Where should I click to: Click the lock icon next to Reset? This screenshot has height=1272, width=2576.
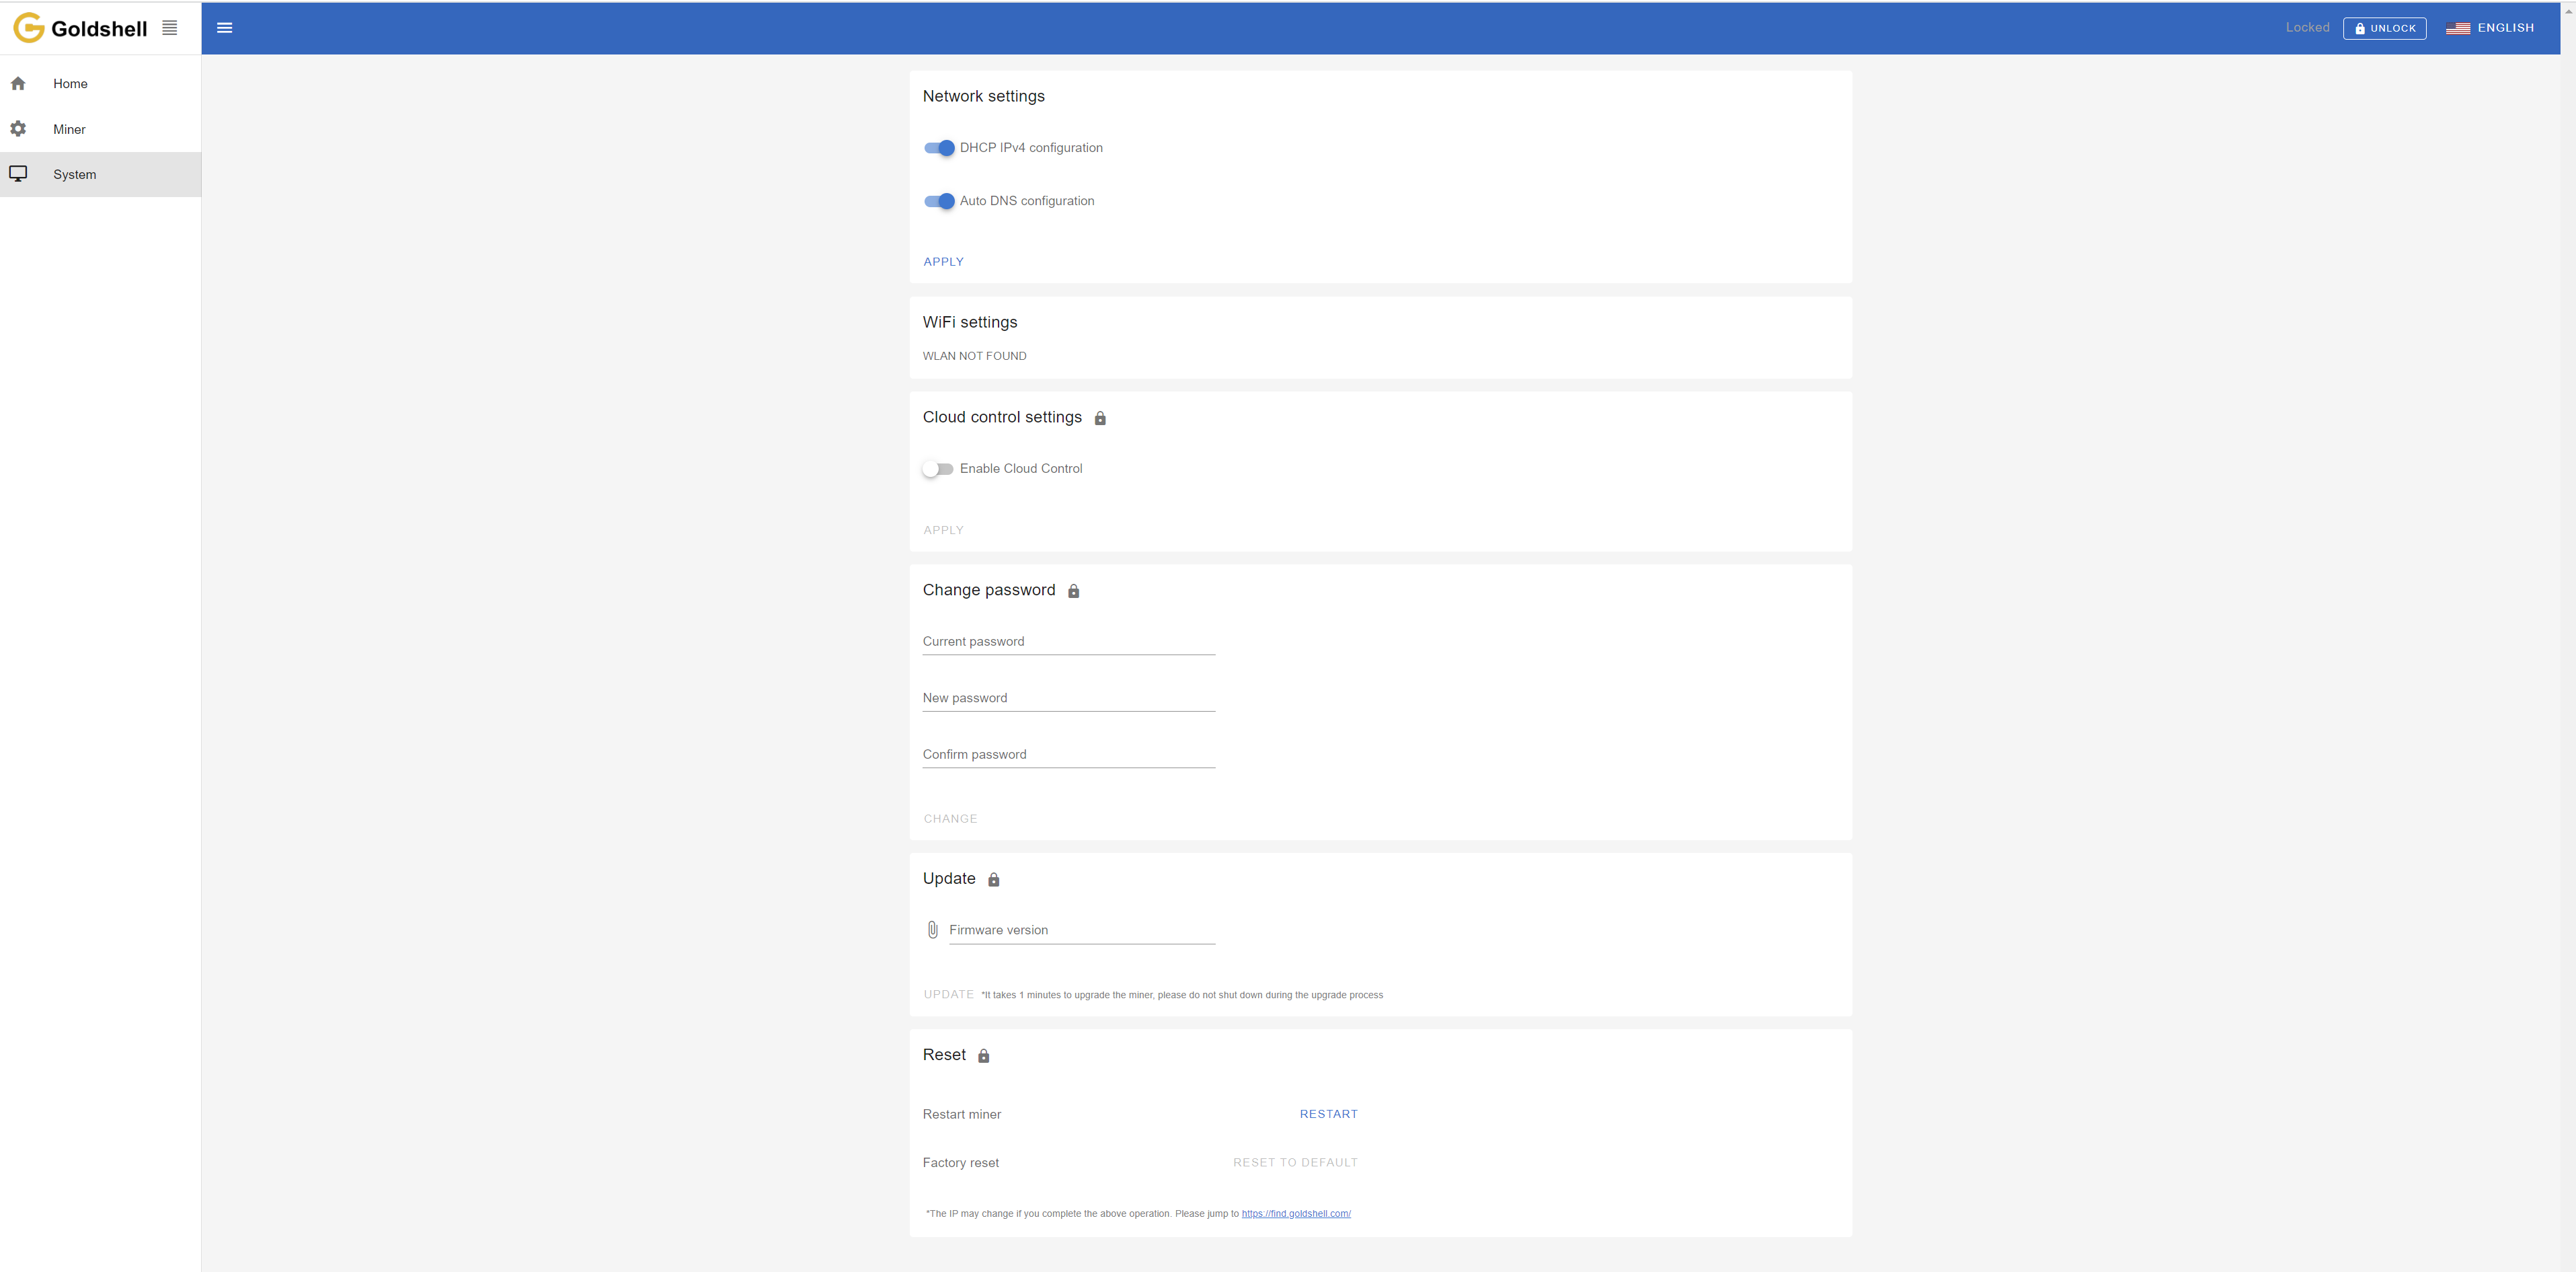(x=983, y=1056)
